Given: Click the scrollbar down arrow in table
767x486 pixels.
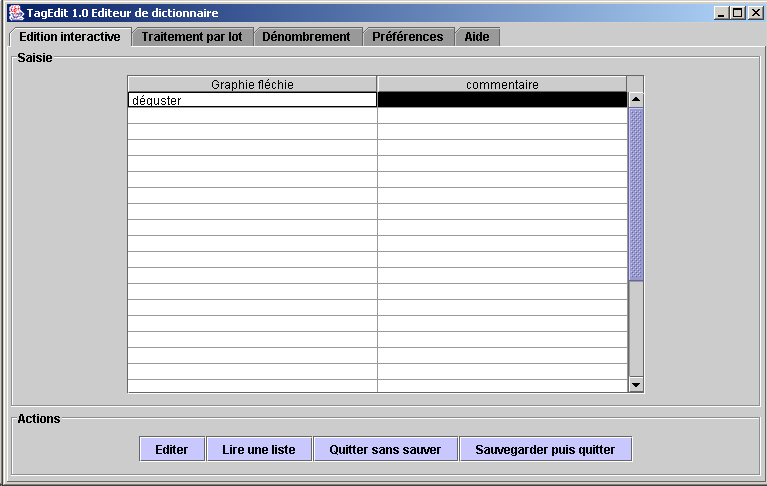Looking at the screenshot, I should (635, 385).
